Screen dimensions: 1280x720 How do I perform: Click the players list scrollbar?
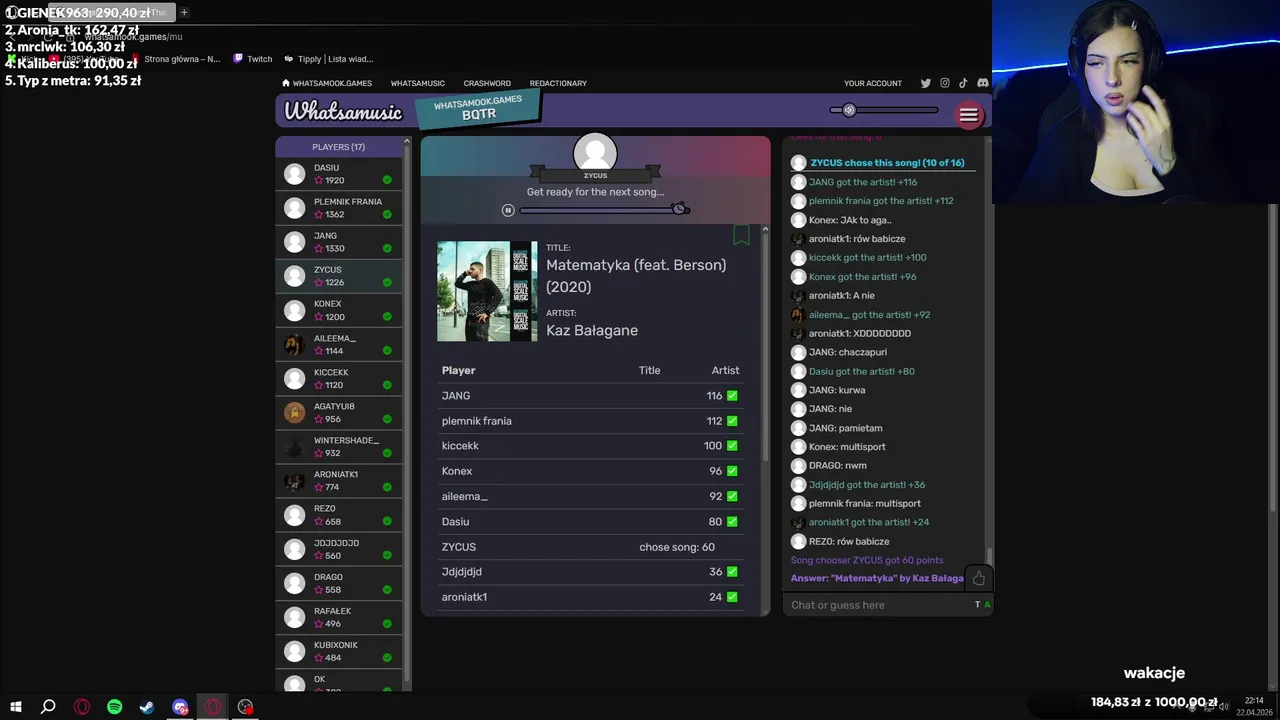pyautogui.click(x=407, y=410)
